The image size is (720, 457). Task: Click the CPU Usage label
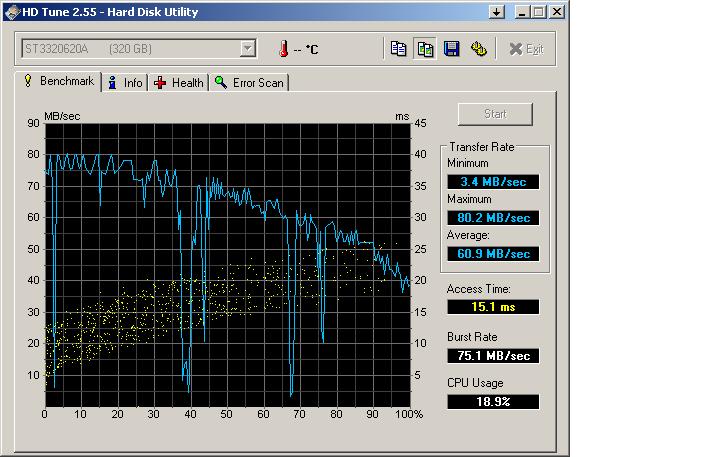coord(475,383)
